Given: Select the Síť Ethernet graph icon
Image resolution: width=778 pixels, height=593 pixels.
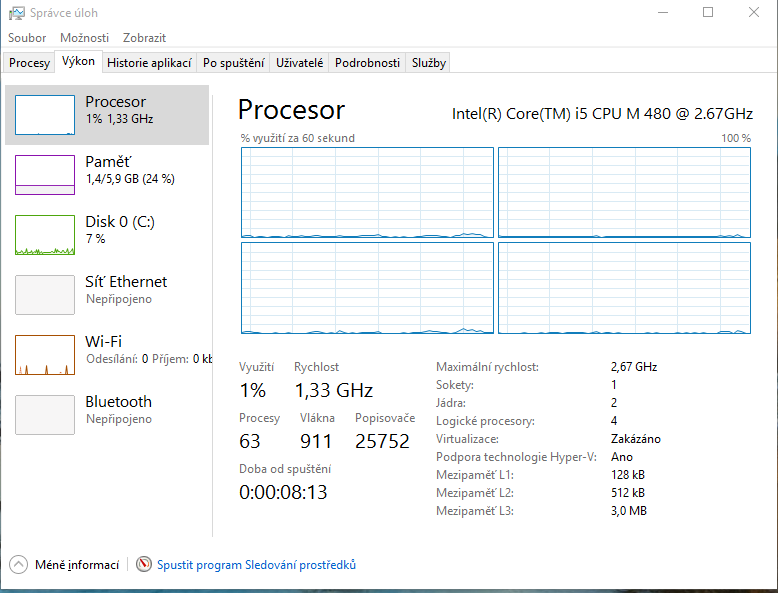Looking at the screenshot, I should pos(44,295).
